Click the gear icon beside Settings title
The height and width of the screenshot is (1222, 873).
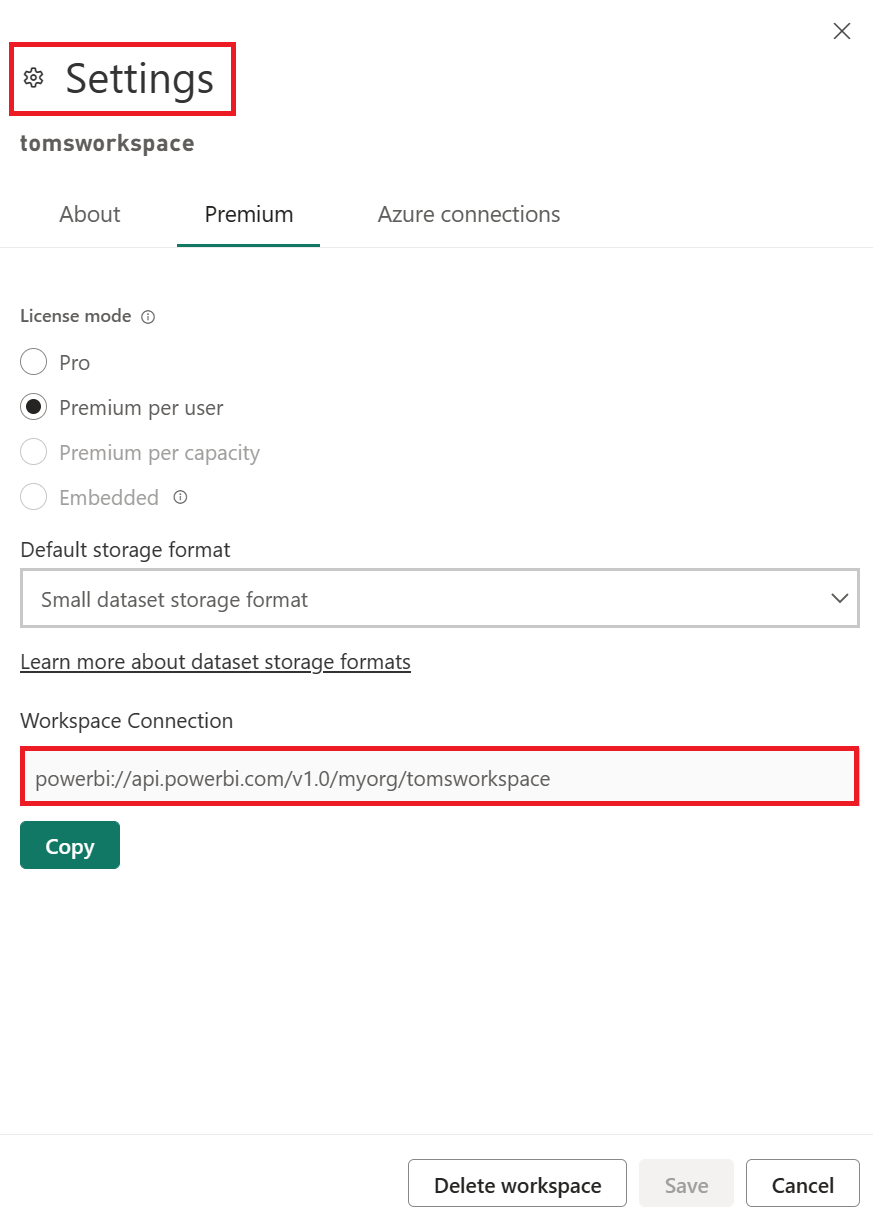pos(35,77)
